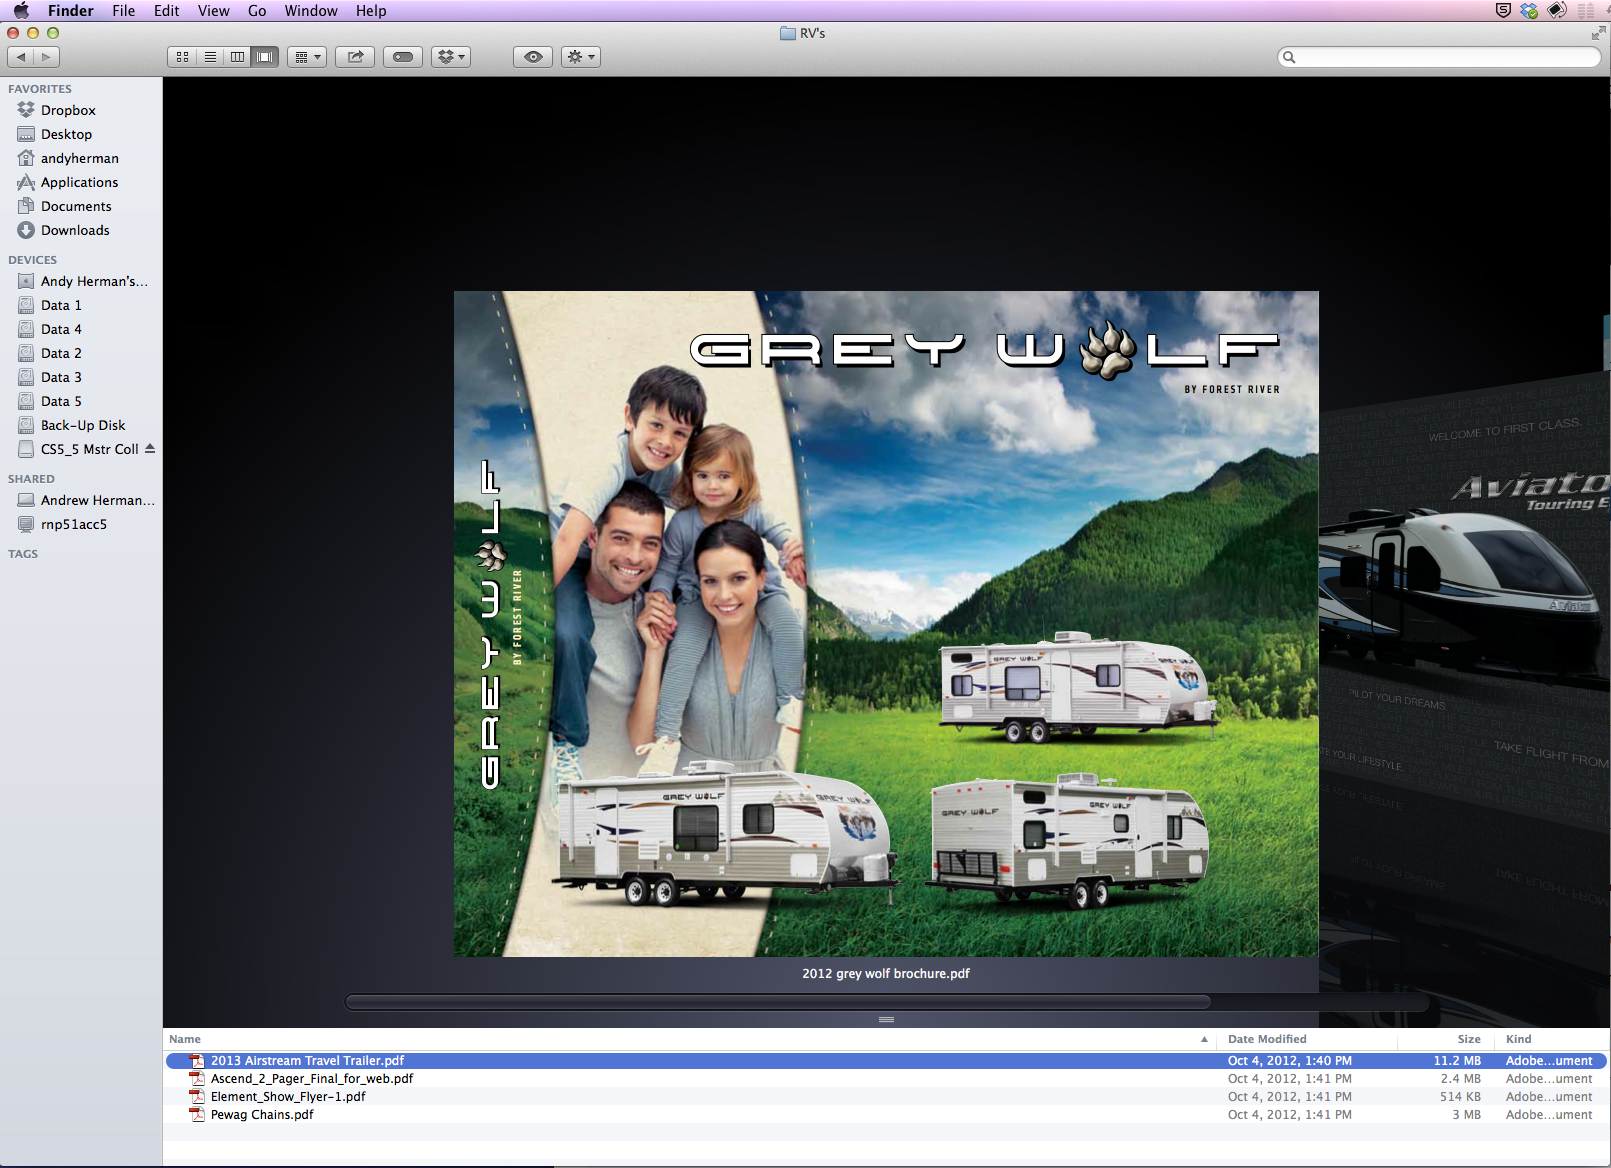Click the Quick Look eye button
1611x1168 pixels.
pos(533,57)
